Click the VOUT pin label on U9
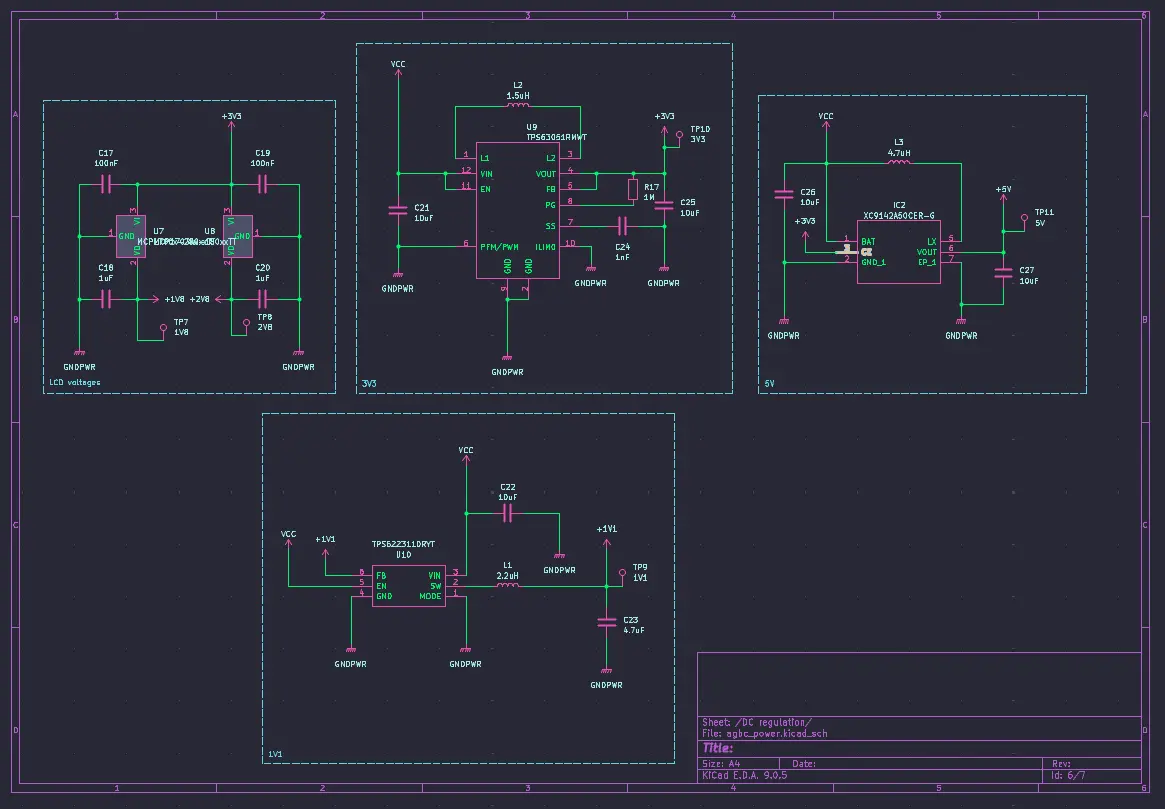 pos(545,174)
